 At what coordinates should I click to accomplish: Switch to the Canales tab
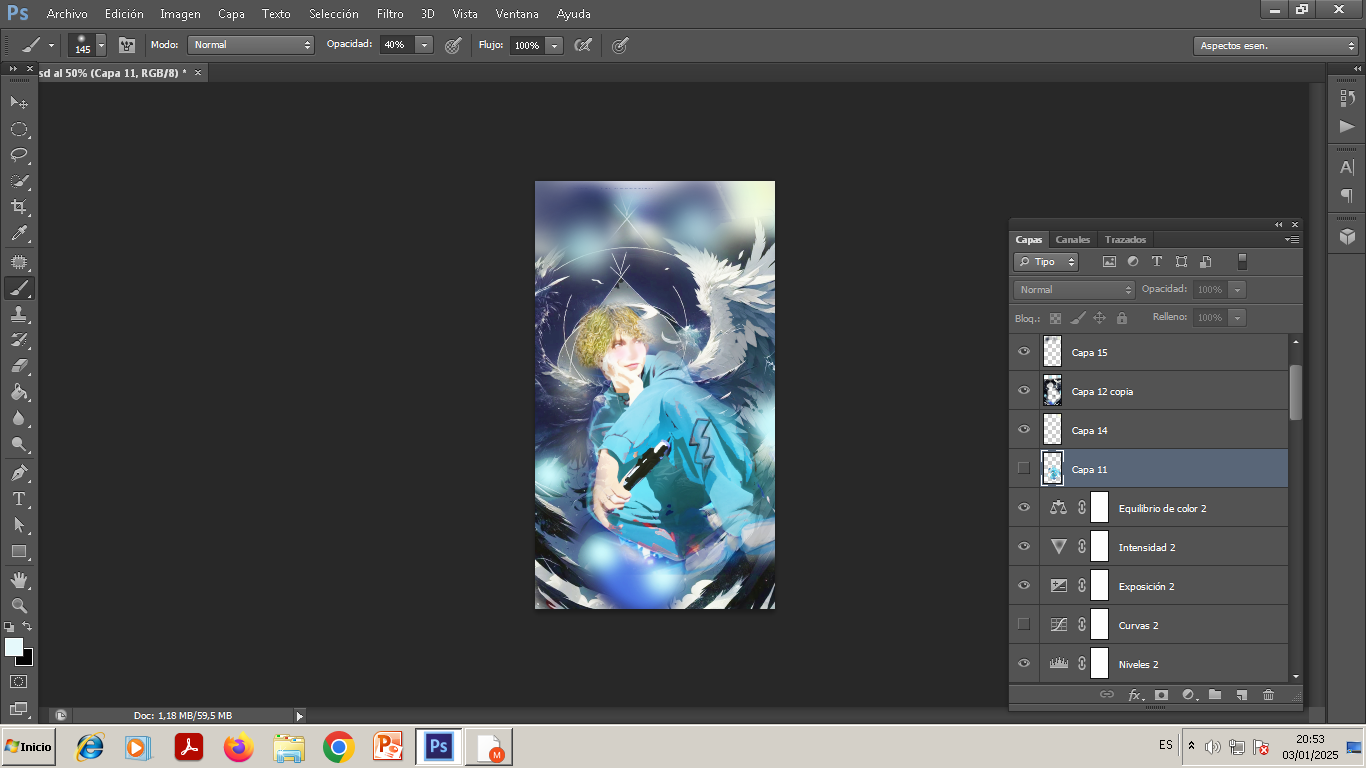pyautogui.click(x=1073, y=240)
